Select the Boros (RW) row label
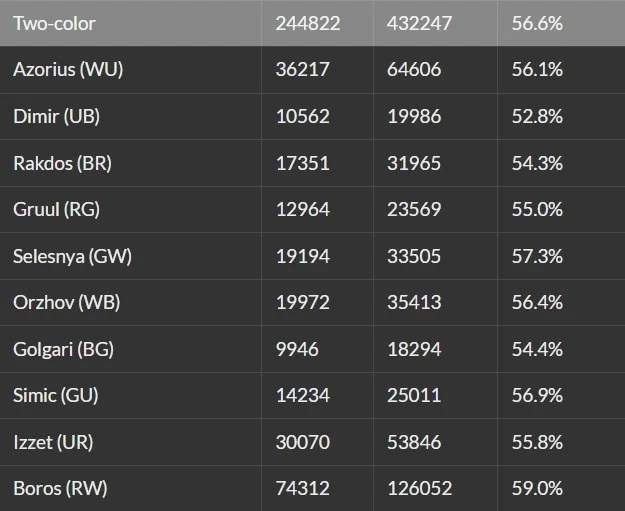625x511 pixels. pyautogui.click(x=60, y=489)
